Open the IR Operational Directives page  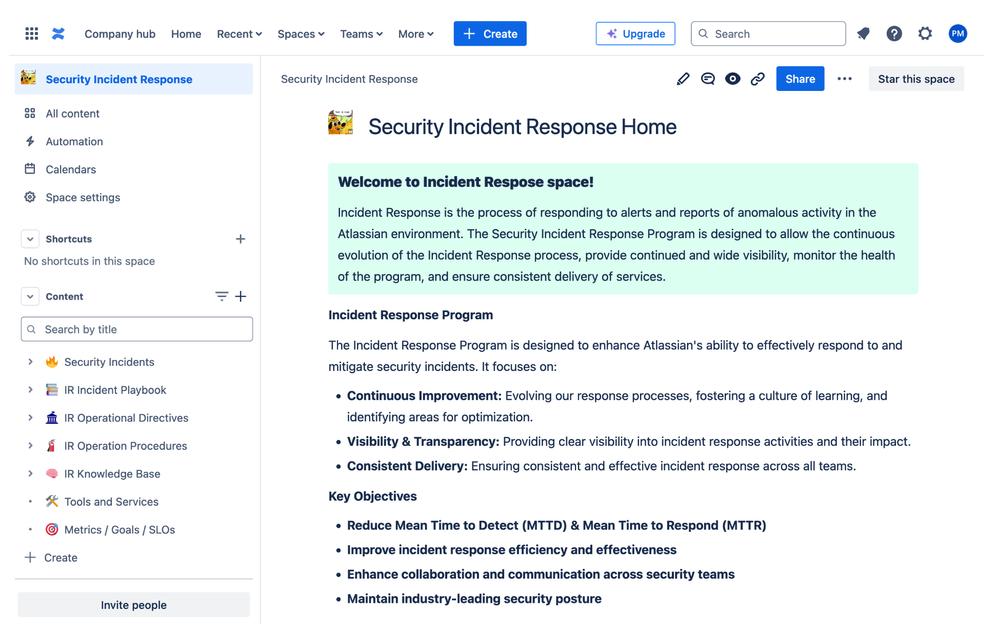126,418
